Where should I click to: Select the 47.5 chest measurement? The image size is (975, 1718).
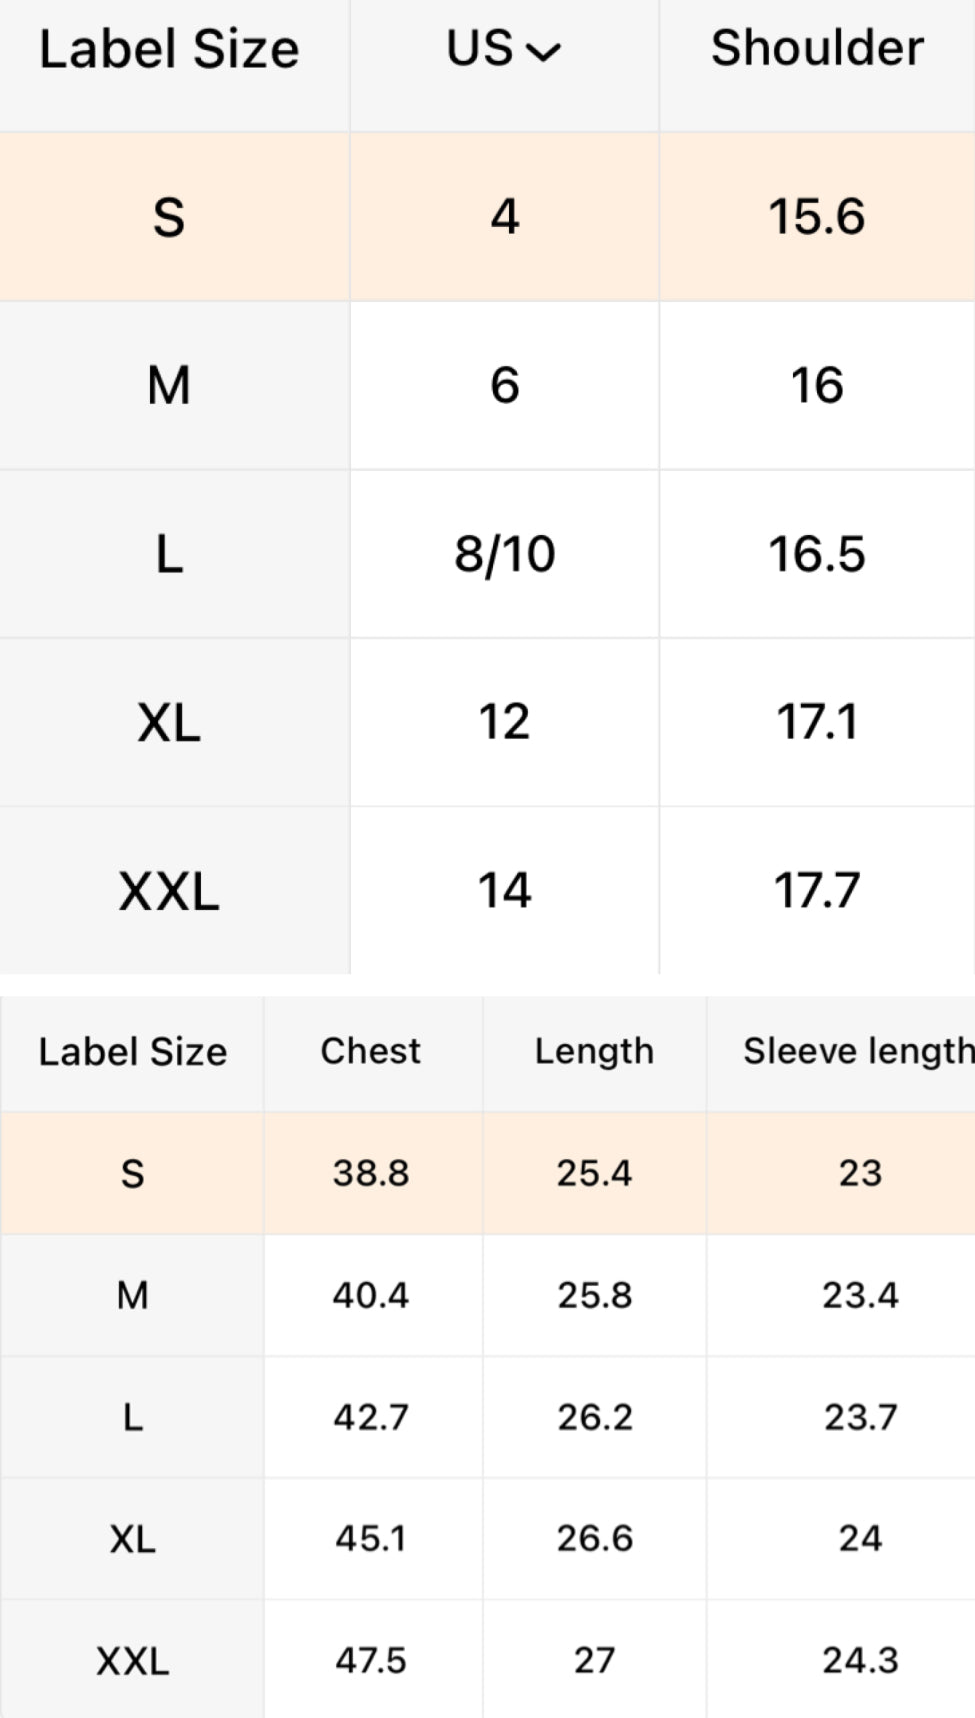(x=371, y=1660)
